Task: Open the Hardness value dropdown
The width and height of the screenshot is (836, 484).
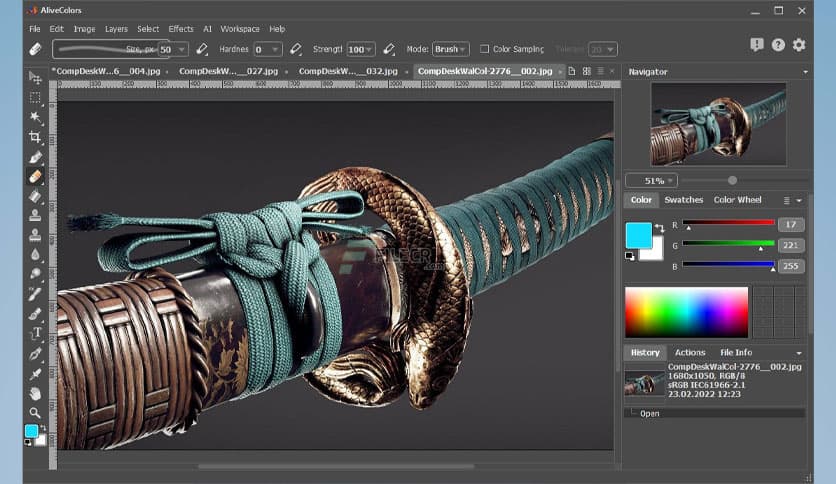Action: point(275,50)
